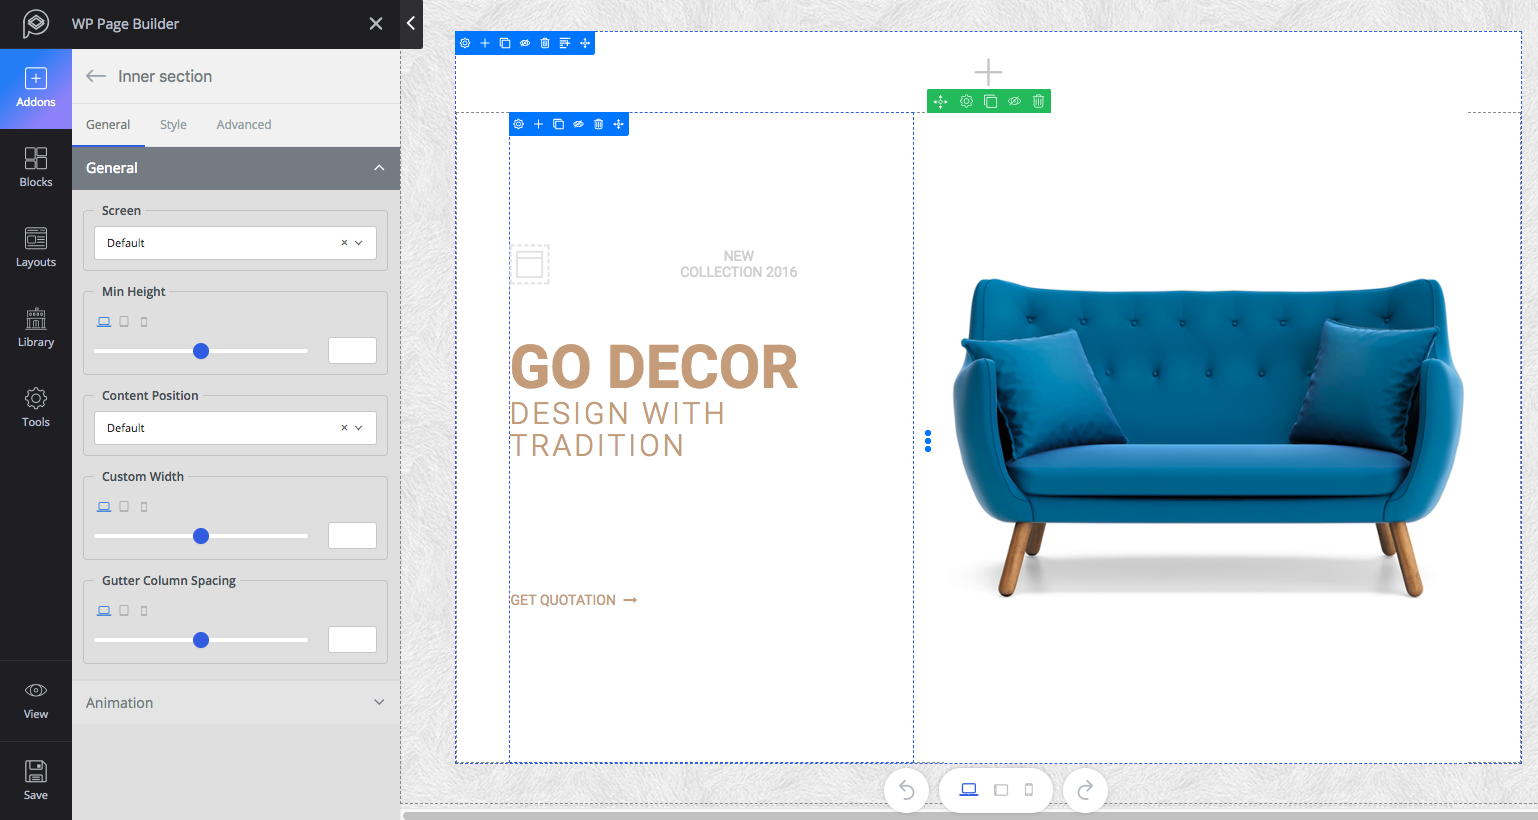This screenshot has width=1538, height=820.
Task: Open the Layouts panel in the sidebar
Action: [x=36, y=247]
